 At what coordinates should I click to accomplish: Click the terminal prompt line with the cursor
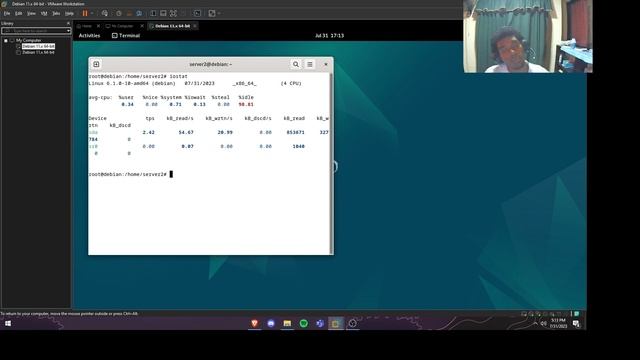[131, 174]
